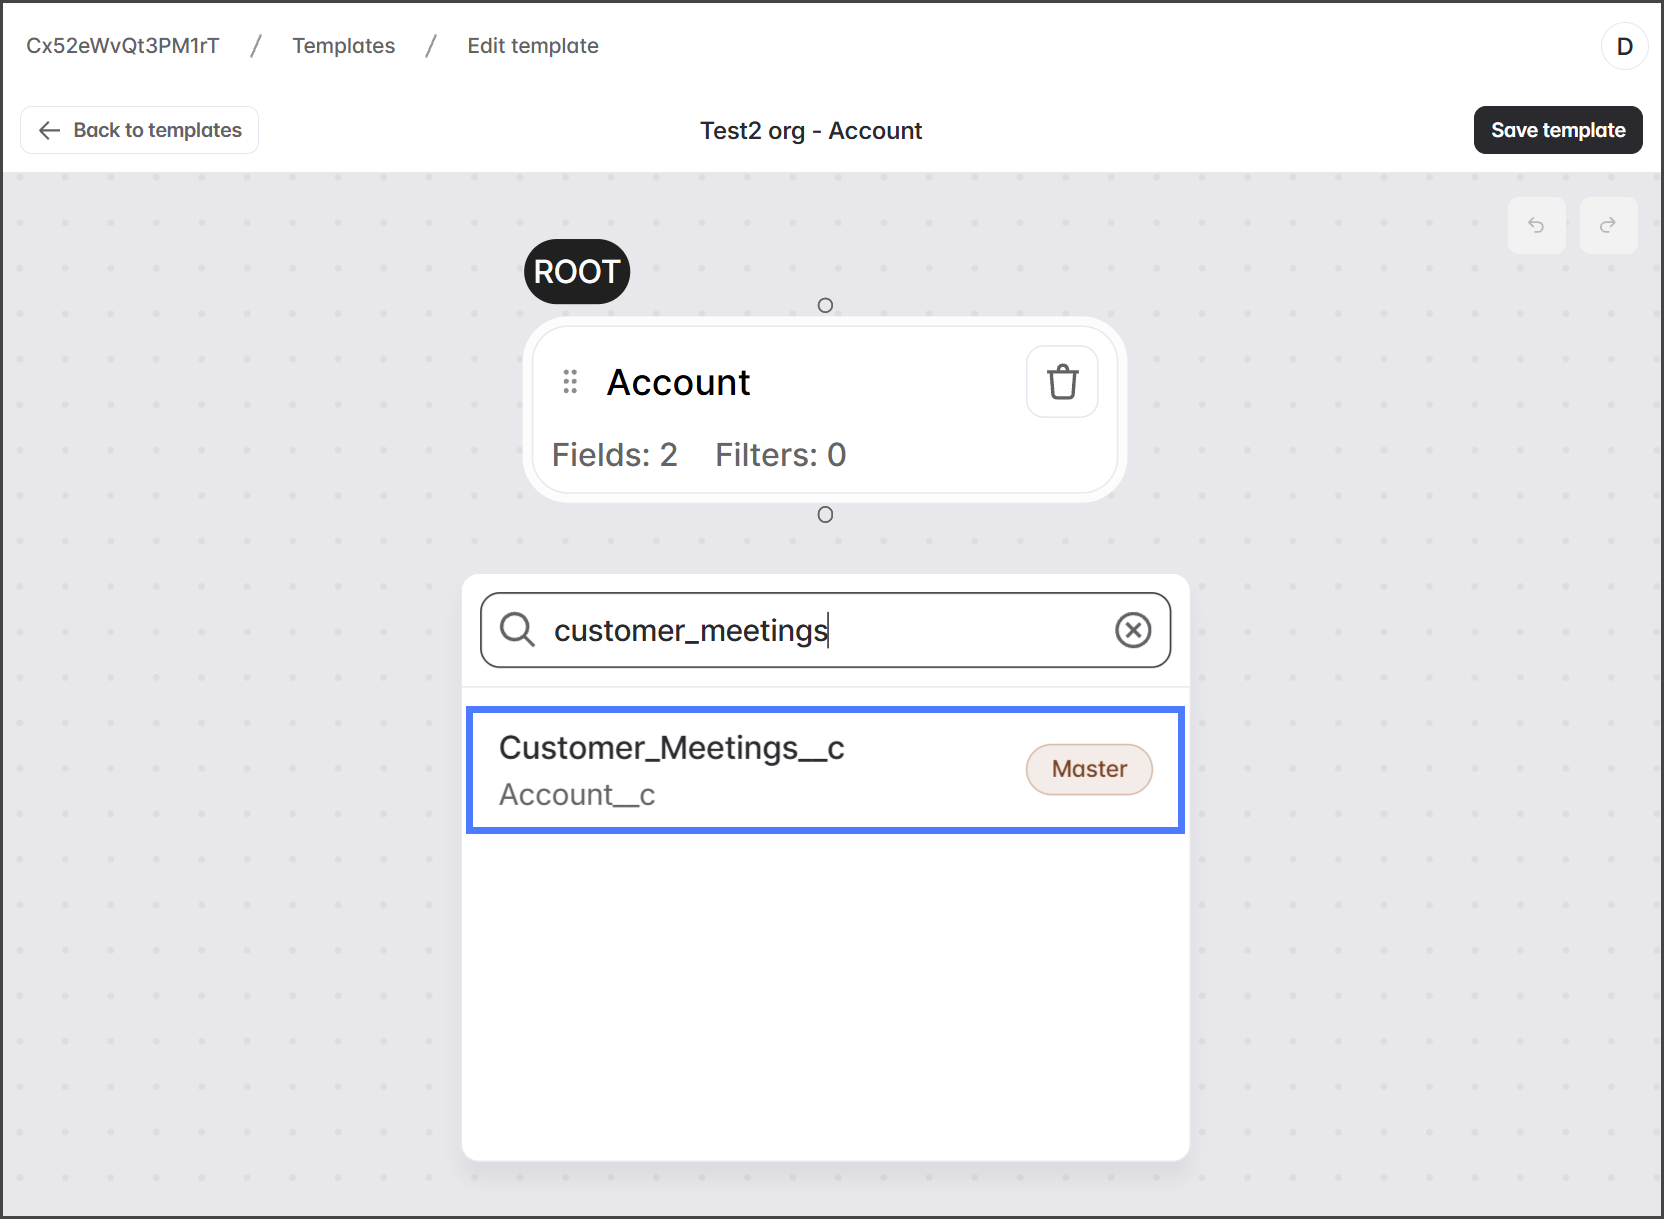This screenshot has height=1219, width=1664.
Task: Delete the Account node with trash icon
Action: pyautogui.click(x=1062, y=382)
